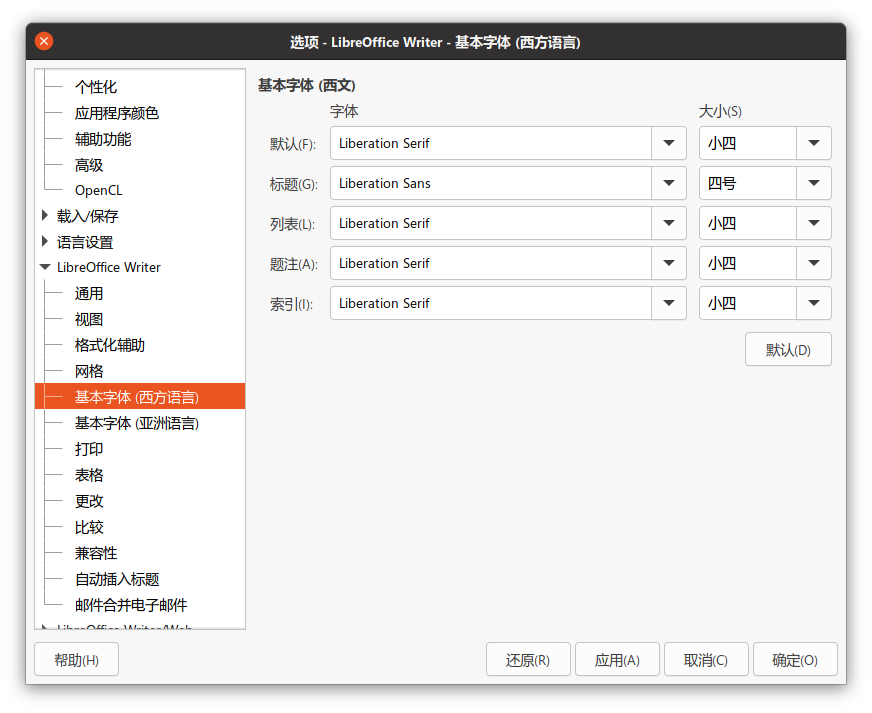Open the 默认 size dropdown arrow

pos(814,143)
